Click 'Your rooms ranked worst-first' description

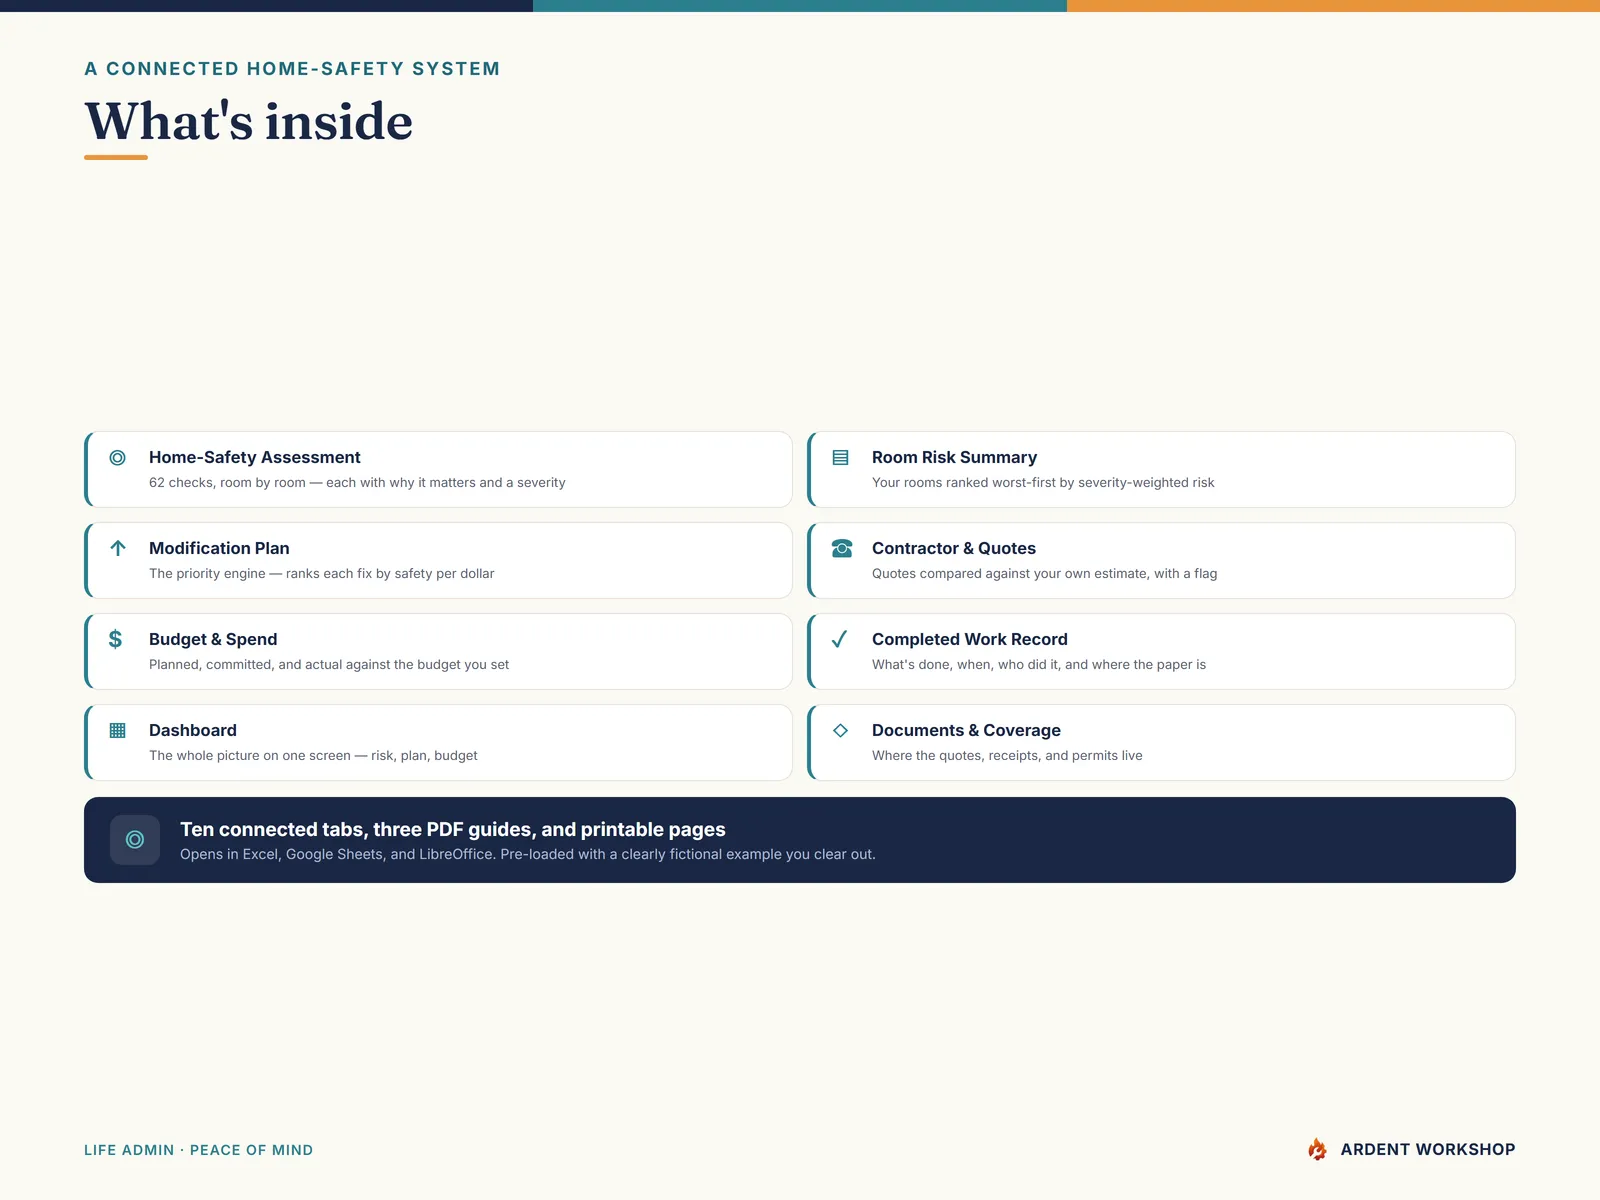point(1043,482)
